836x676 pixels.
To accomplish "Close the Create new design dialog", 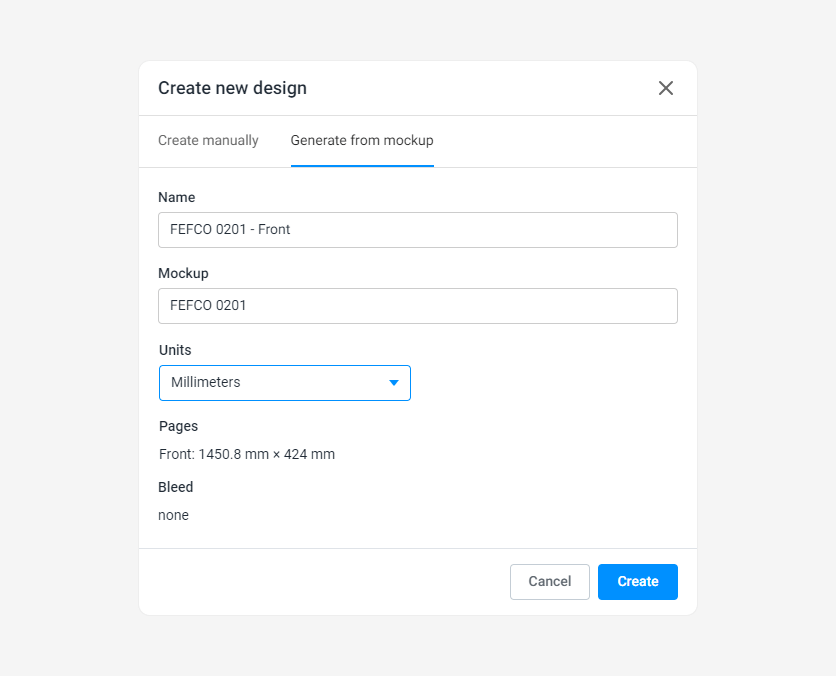I will coord(665,88).
